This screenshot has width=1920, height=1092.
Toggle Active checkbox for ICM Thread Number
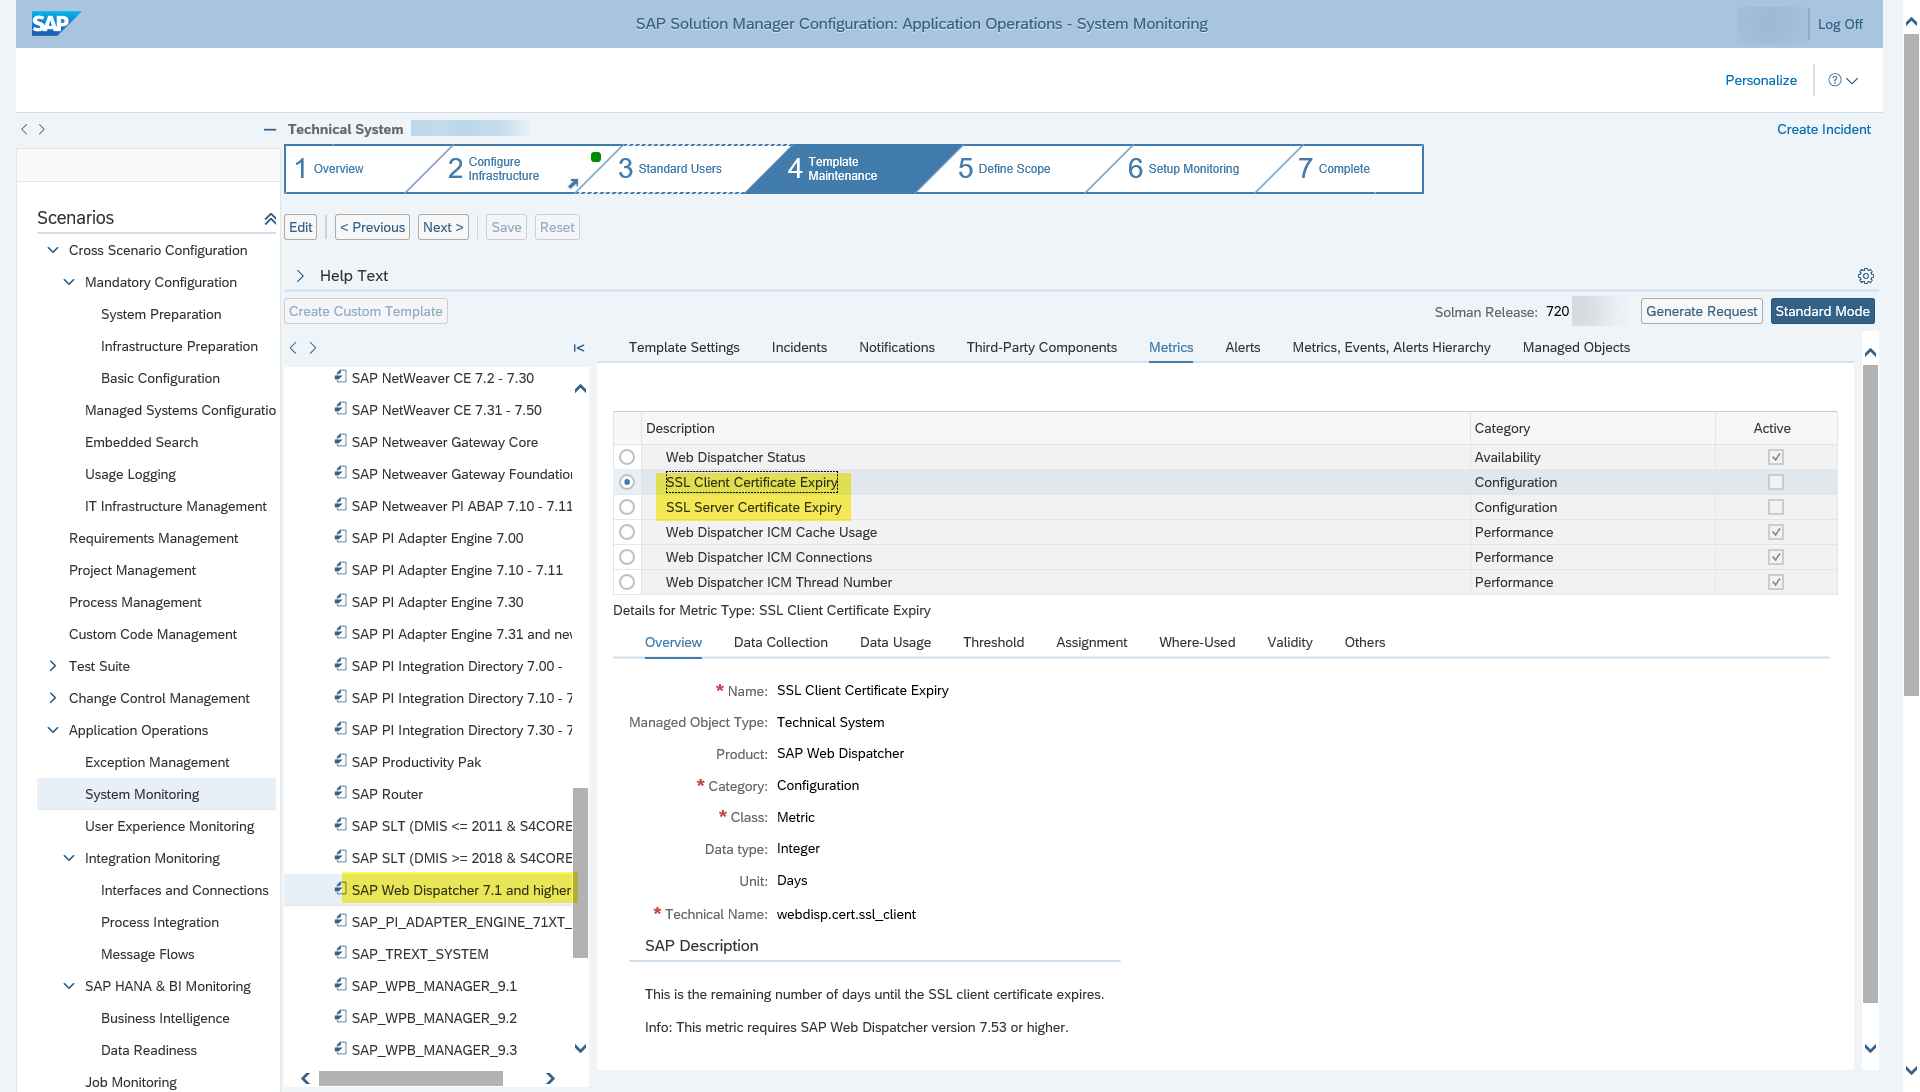click(x=1776, y=582)
